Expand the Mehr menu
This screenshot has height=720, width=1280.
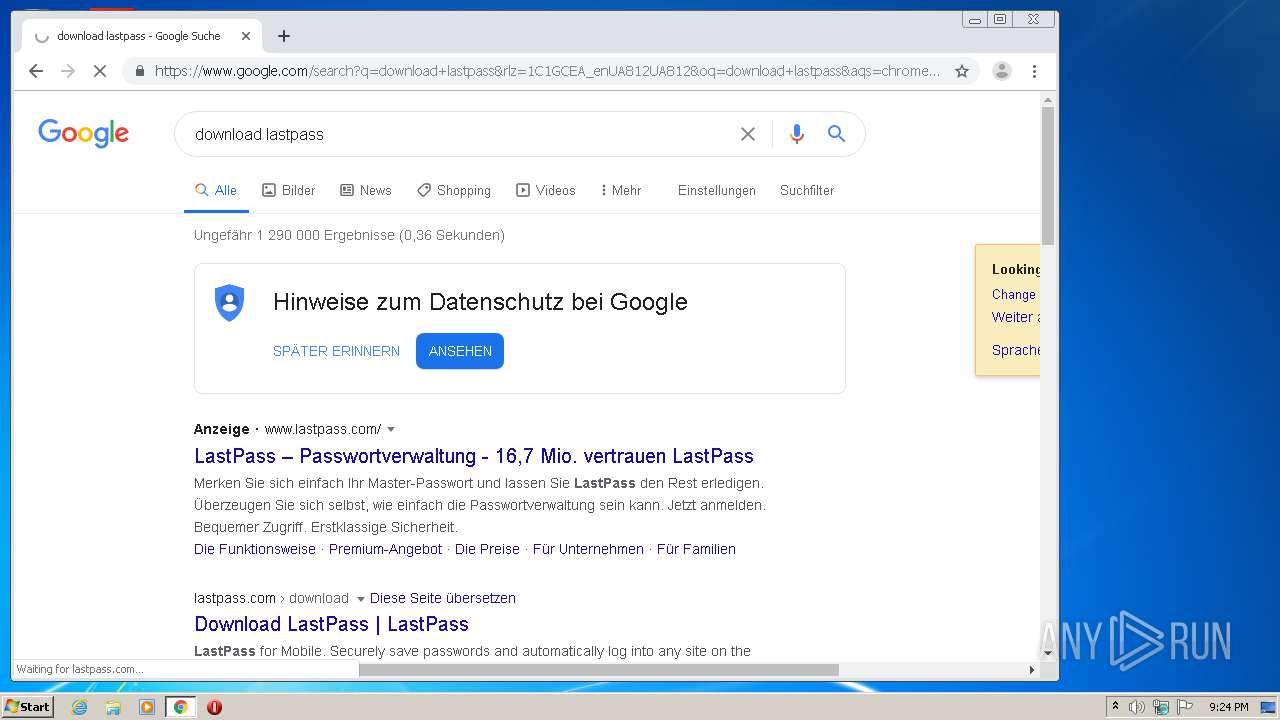620,190
